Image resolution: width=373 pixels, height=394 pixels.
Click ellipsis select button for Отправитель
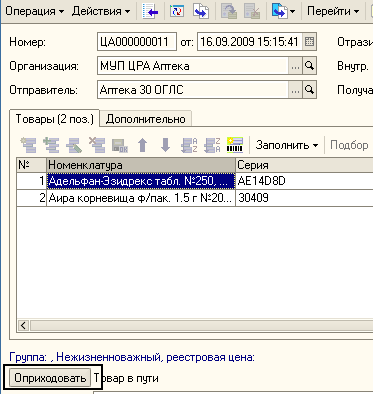295,90
